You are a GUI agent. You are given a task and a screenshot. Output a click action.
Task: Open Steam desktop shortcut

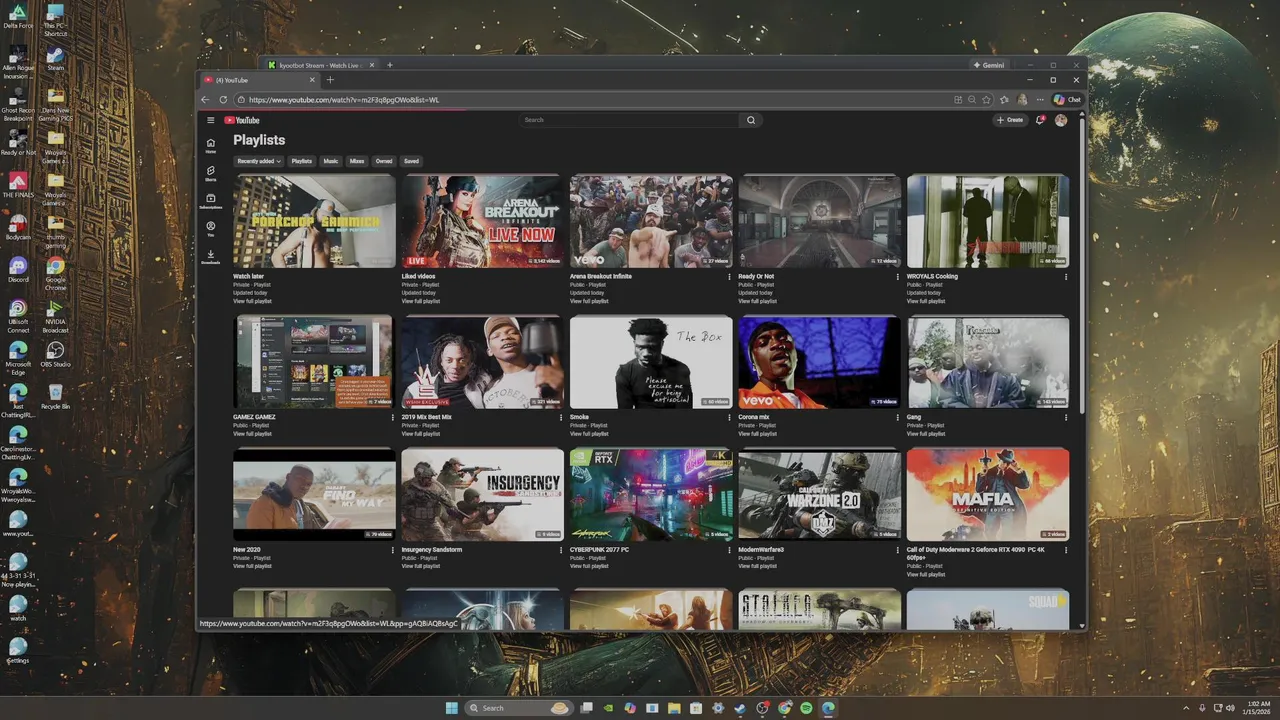[56, 59]
